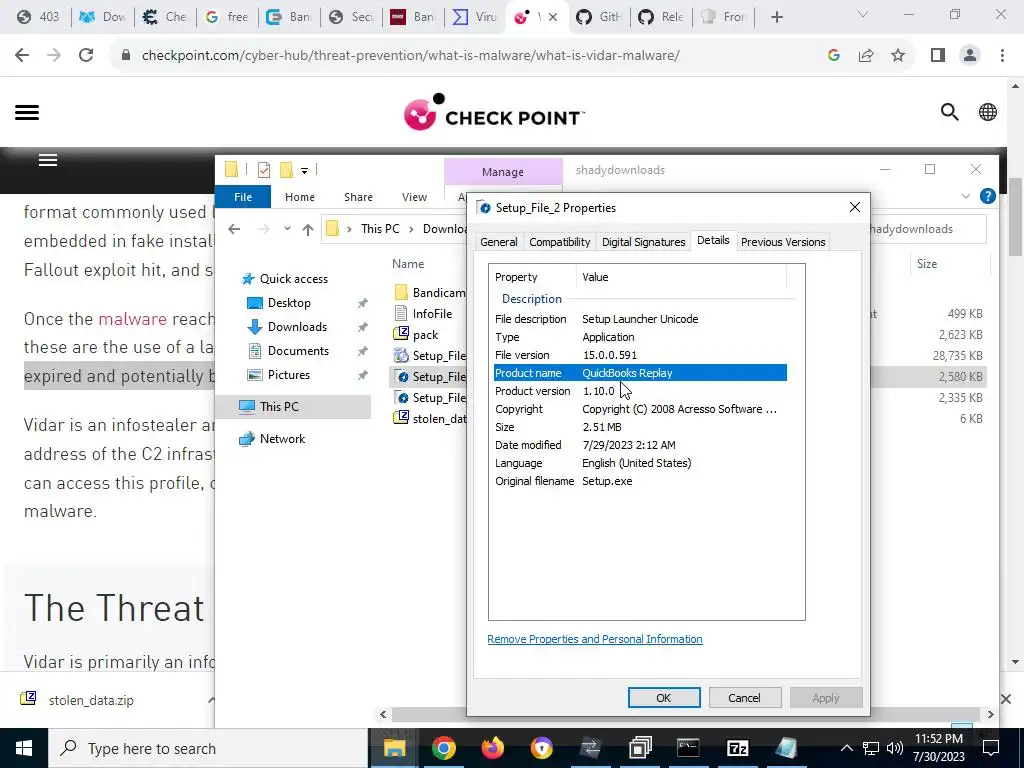Open Chrome from the taskbar
This screenshot has width=1024, height=768.
(443, 748)
